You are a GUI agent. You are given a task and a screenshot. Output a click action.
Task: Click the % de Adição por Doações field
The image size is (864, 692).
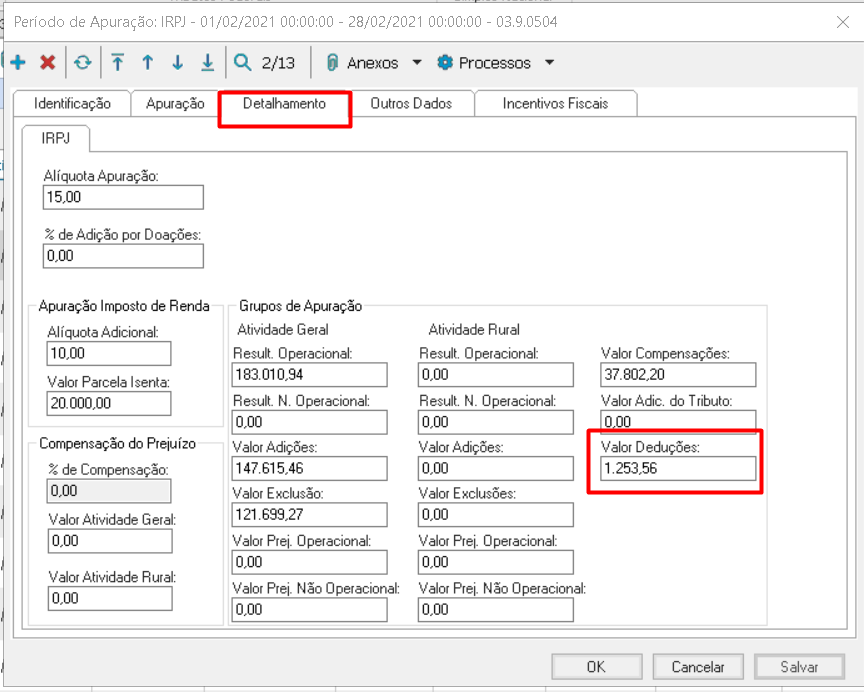point(123,256)
